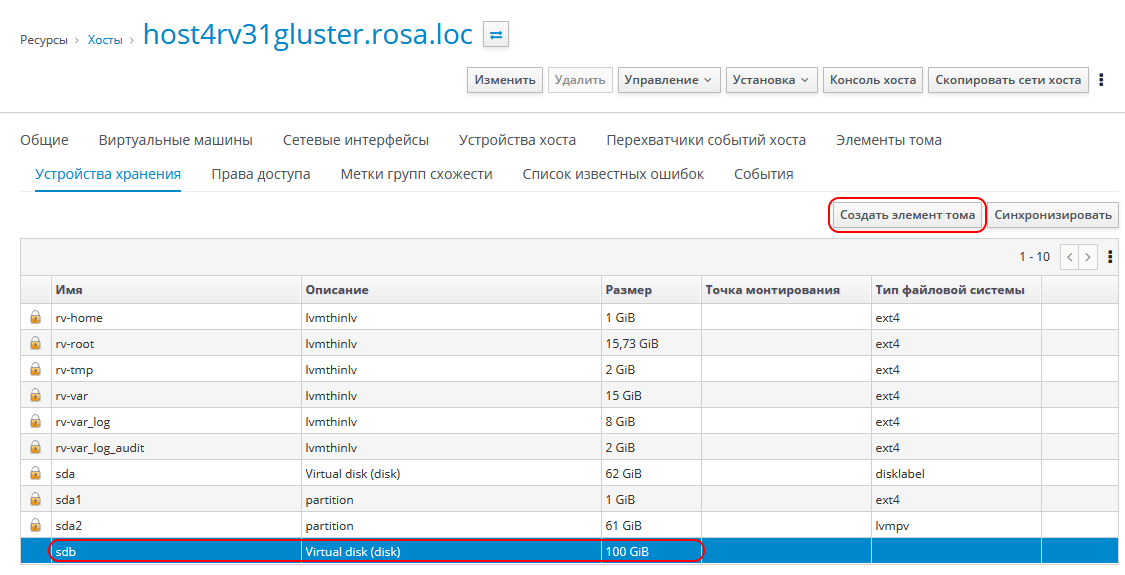Open the Элементы тома tab
This screenshot has height=575, width=1125.
[888, 140]
